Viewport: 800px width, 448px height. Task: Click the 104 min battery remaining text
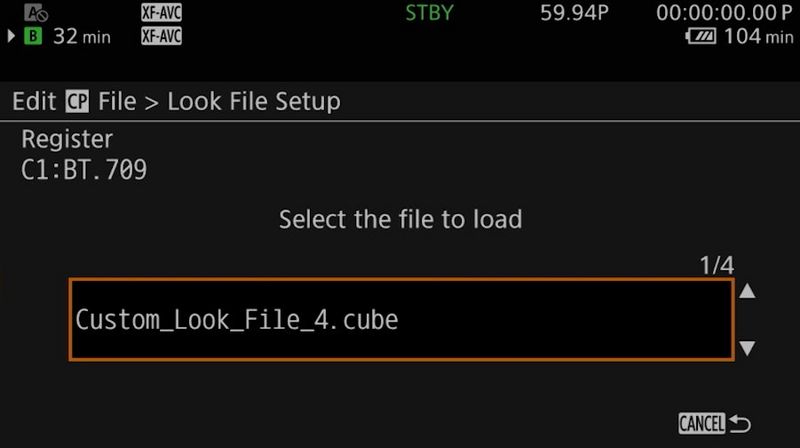[x=759, y=36]
